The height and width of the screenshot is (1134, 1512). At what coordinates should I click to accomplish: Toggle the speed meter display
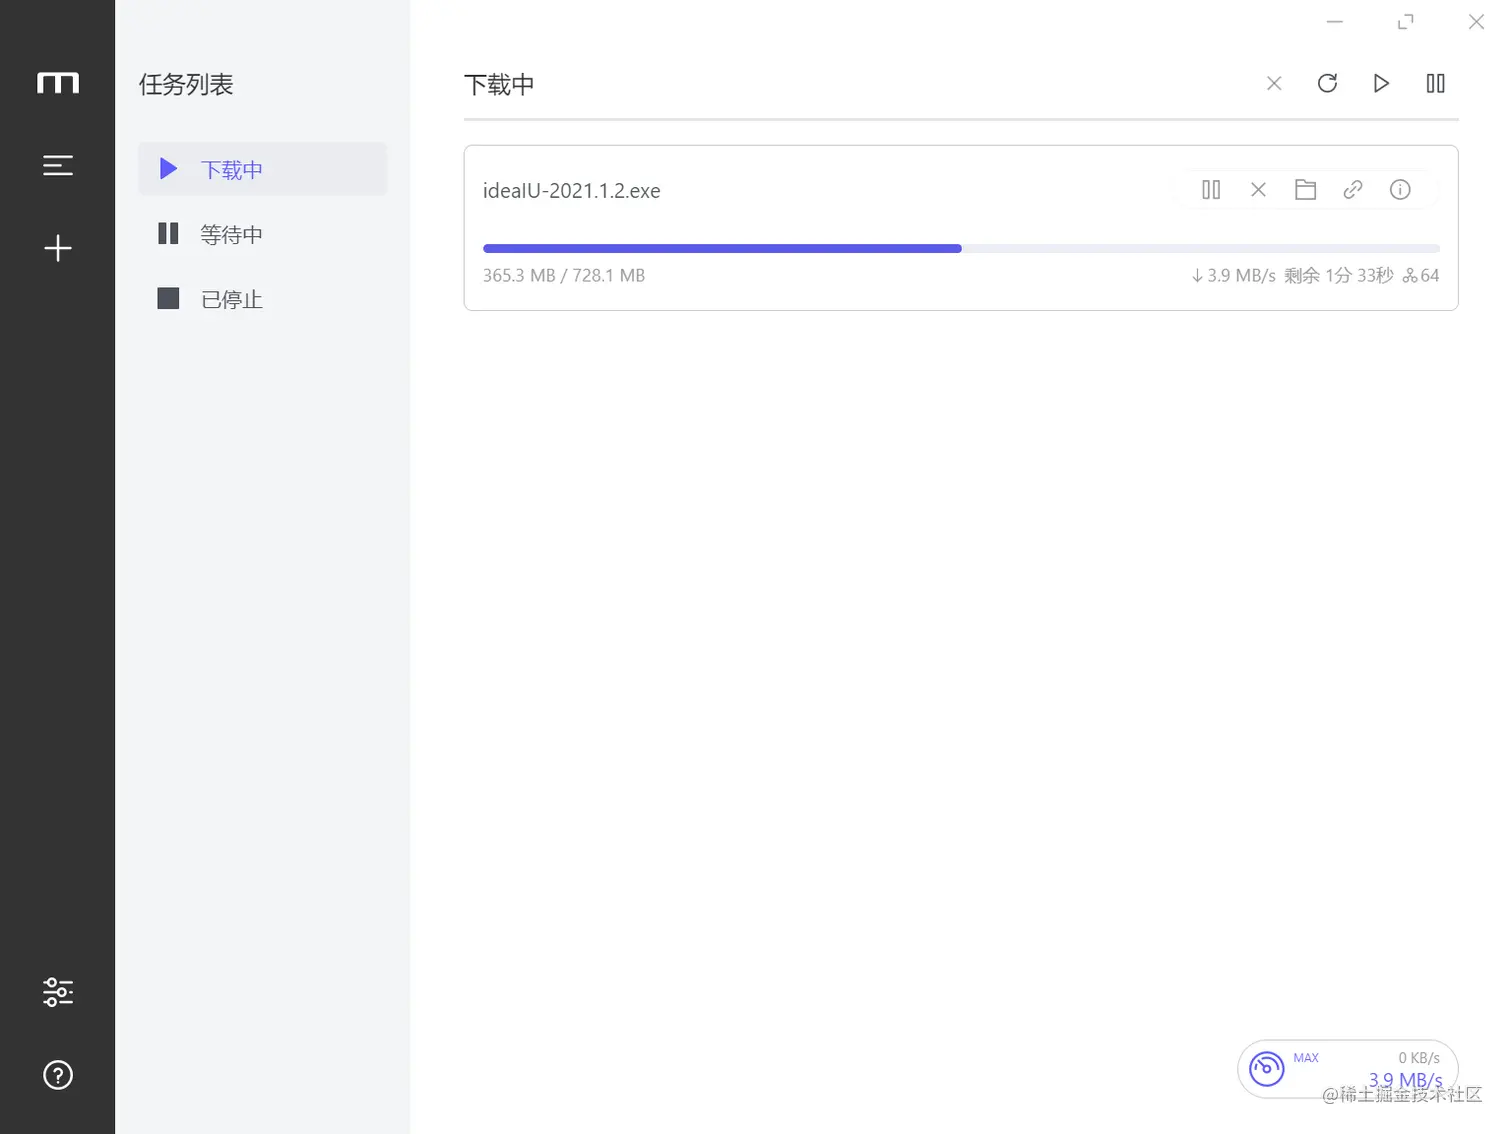(x=1267, y=1068)
